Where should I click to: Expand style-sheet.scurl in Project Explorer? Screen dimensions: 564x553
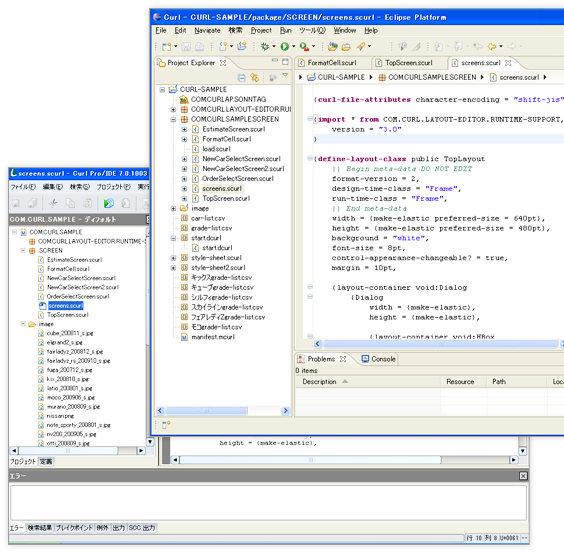[173, 258]
